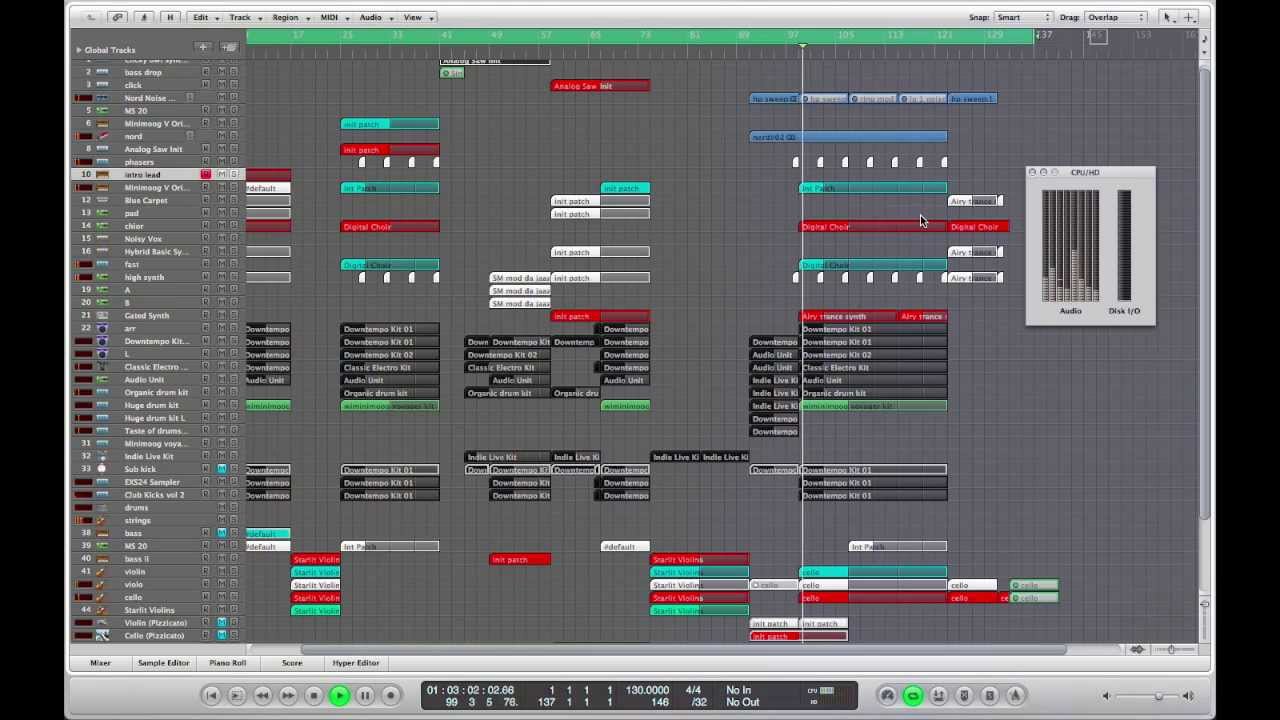The image size is (1280, 720).
Task: Start recording with the record button
Action: [391, 695]
